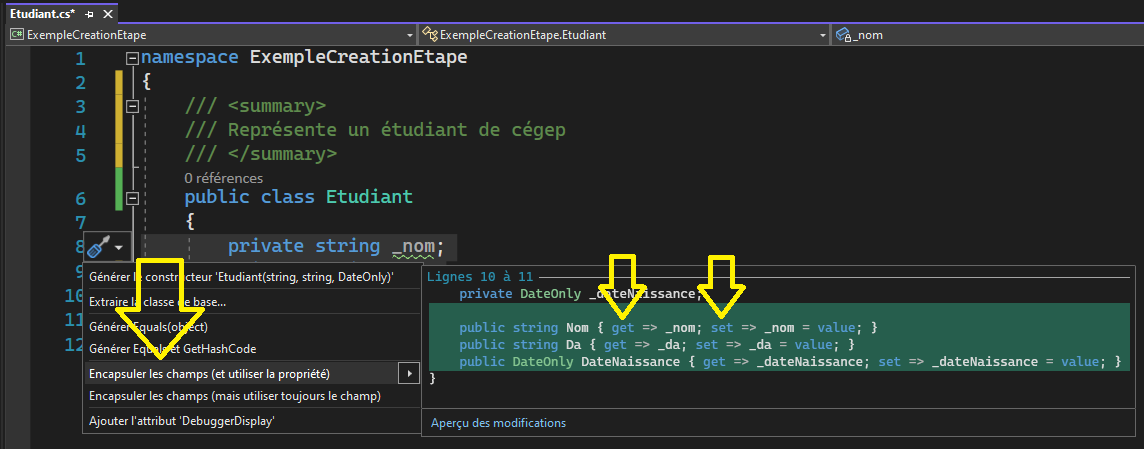
Task: Open the Aperçu des modifications link
Action: pos(498,423)
